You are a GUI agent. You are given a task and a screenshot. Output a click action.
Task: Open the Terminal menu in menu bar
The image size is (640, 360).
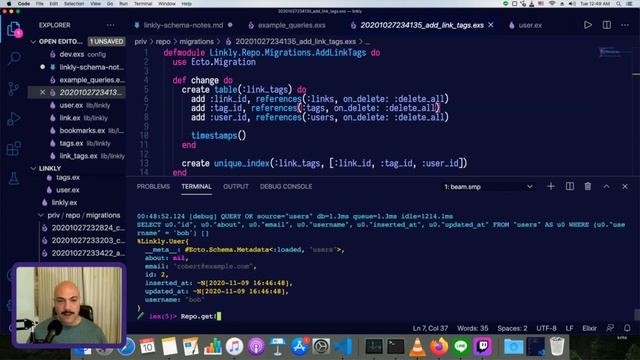[x=143, y=4]
